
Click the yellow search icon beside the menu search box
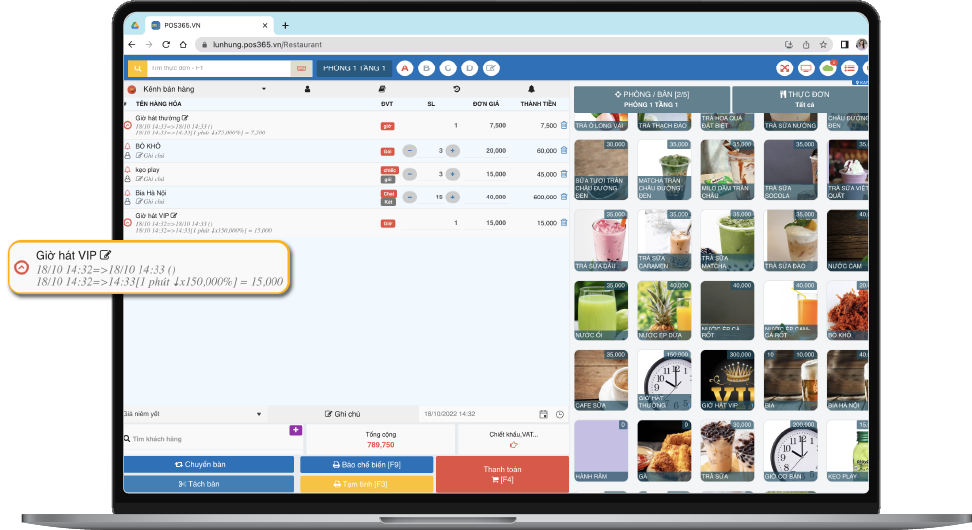[x=138, y=68]
